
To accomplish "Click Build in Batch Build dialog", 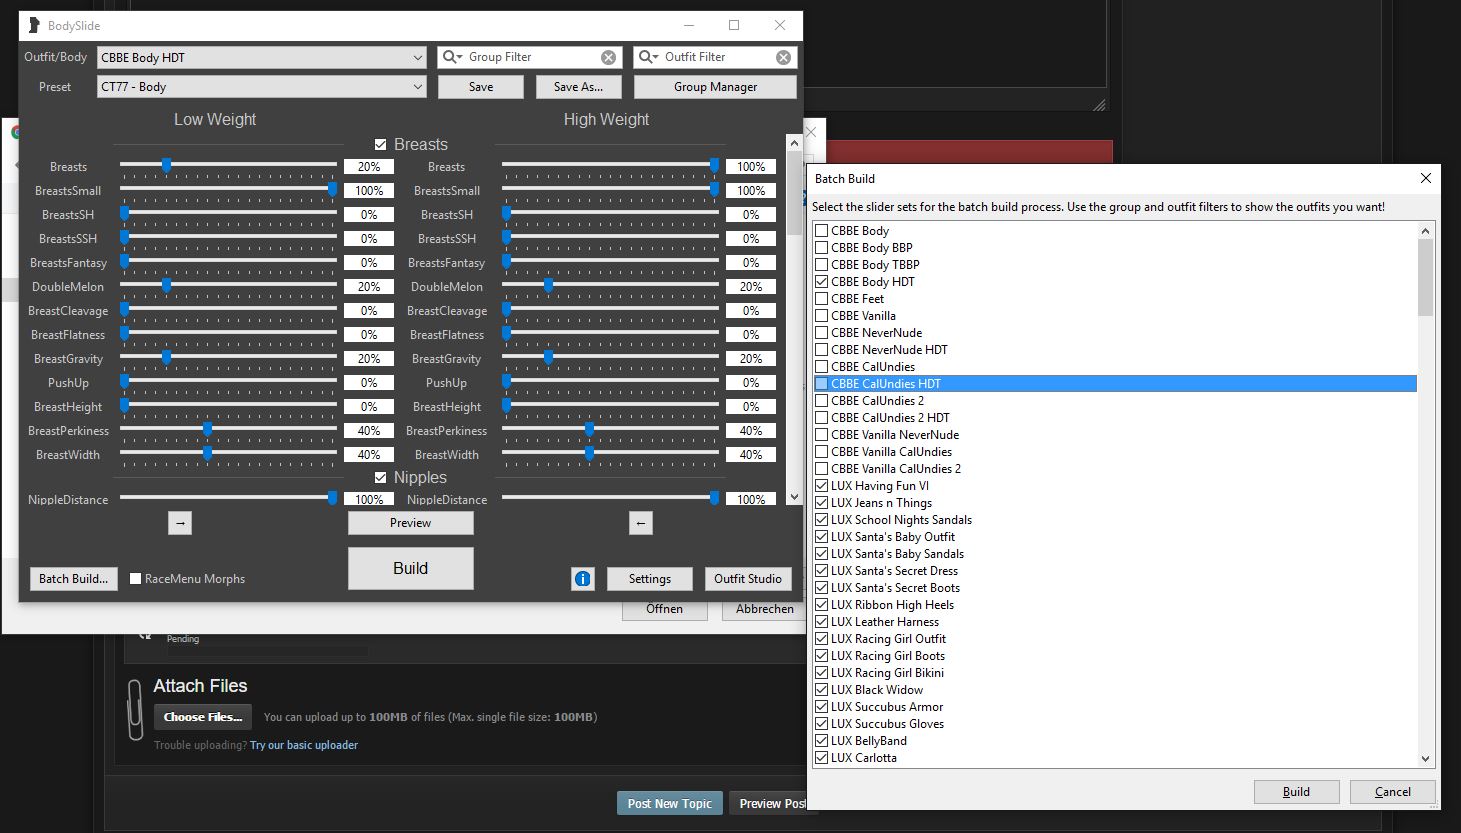I will pos(1297,792).
